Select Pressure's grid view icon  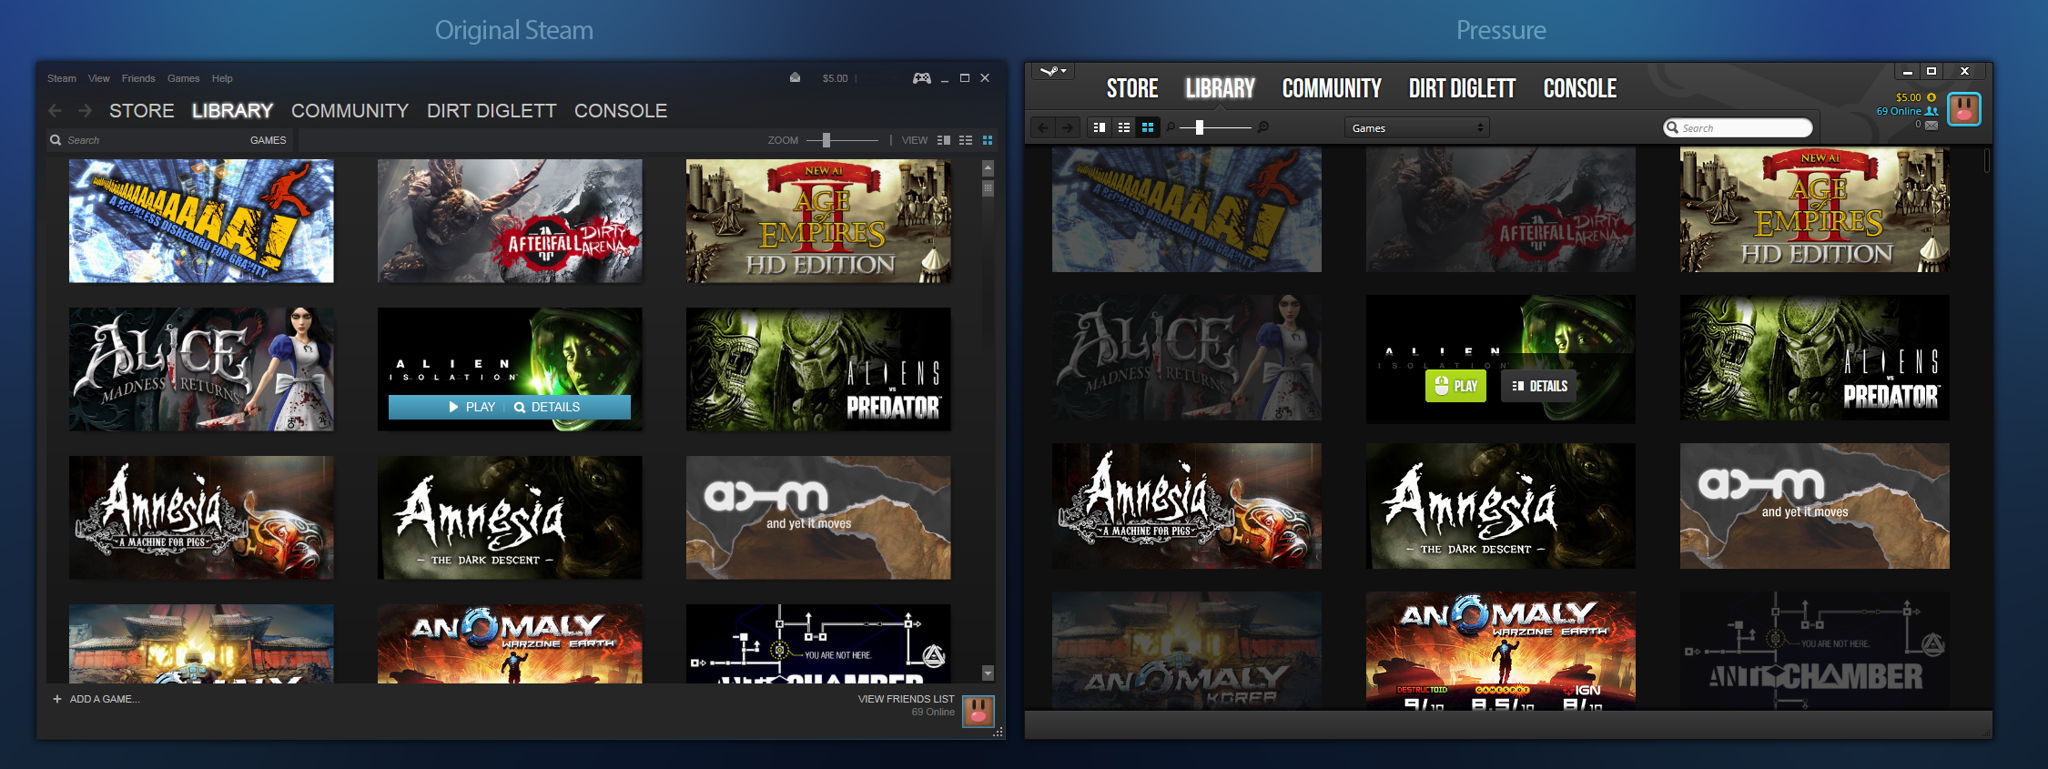[1148, 127]
